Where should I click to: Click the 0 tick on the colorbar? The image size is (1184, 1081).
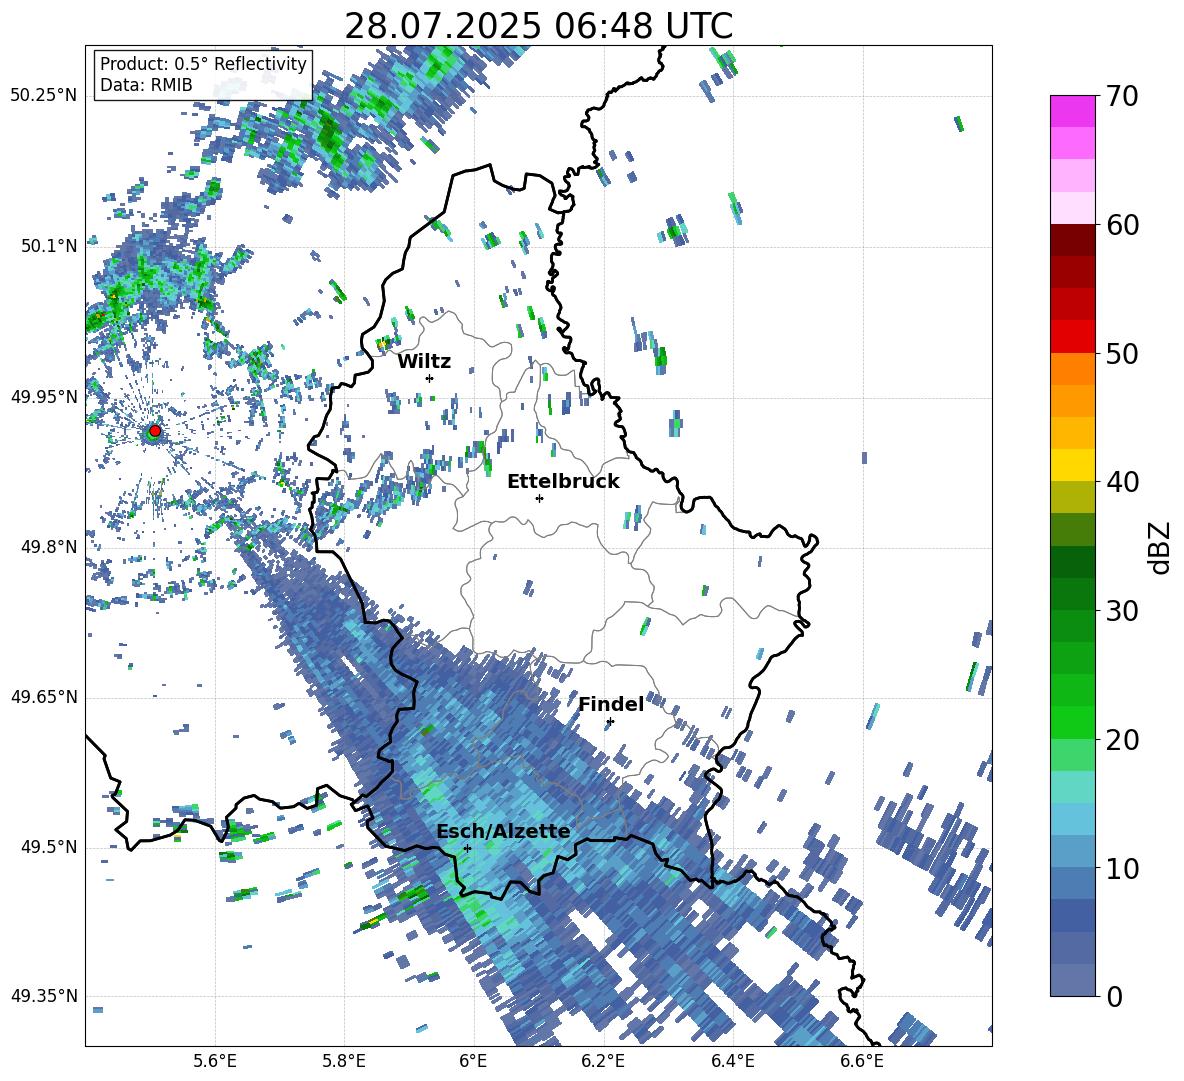pos(1115,996)
